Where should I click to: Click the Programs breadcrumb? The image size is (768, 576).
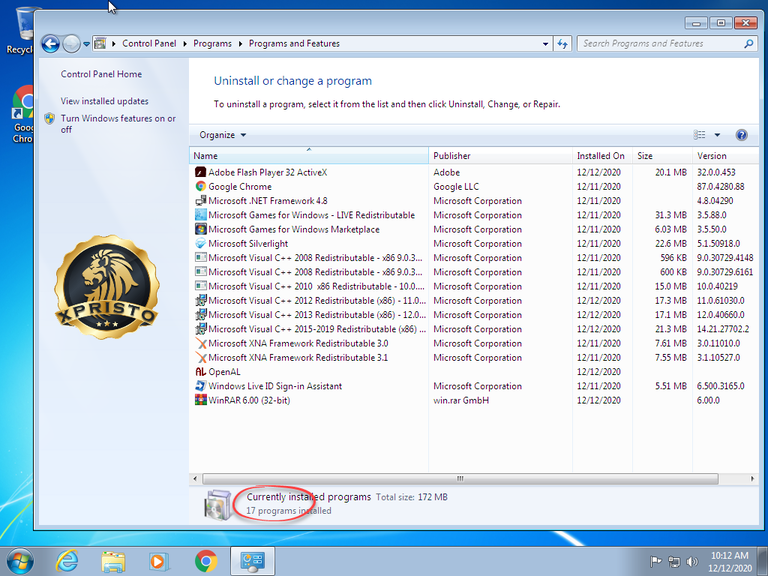212,44
